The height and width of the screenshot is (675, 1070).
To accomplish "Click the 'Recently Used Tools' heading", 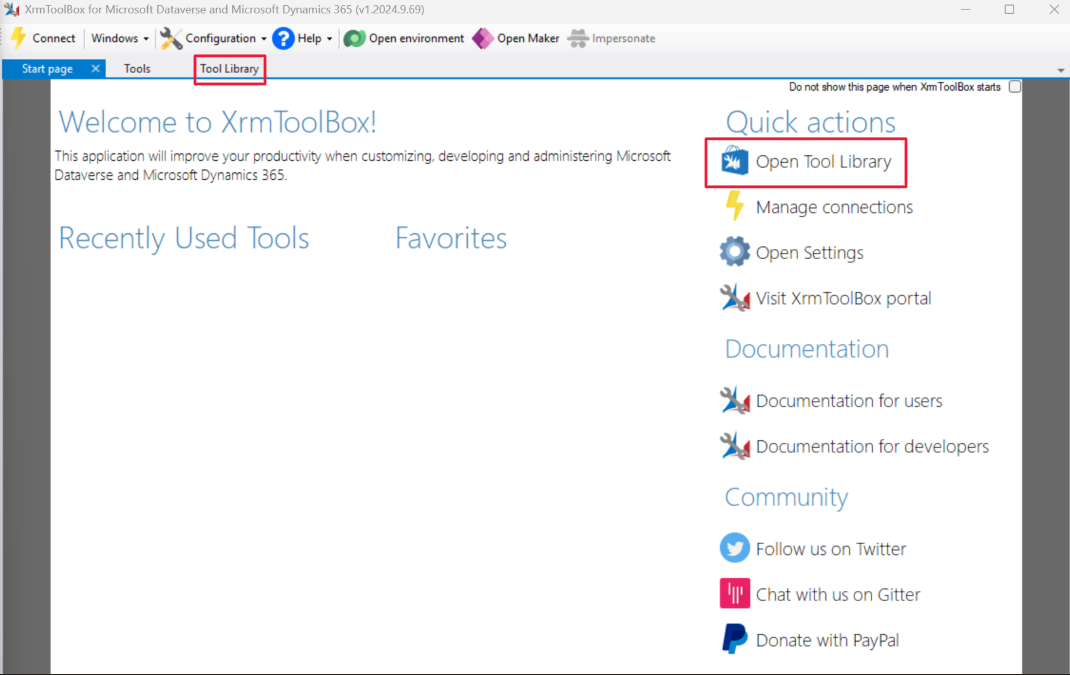I will point(184,238).
